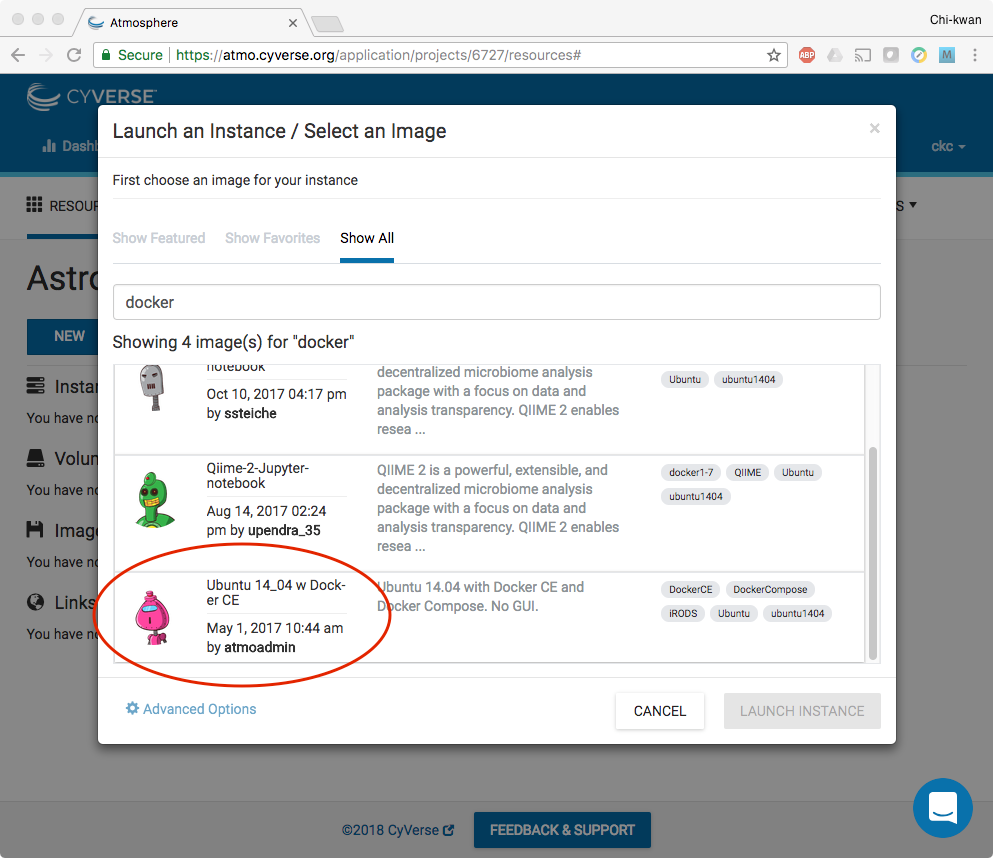Click the image search field containing docker
The width and height of the screenshot is (993, 858).
(x=496, y=302)
